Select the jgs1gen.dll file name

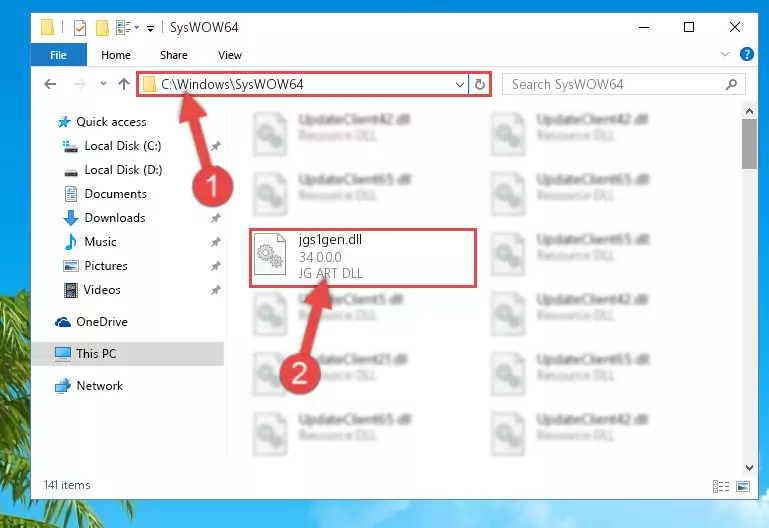(330, 240)
